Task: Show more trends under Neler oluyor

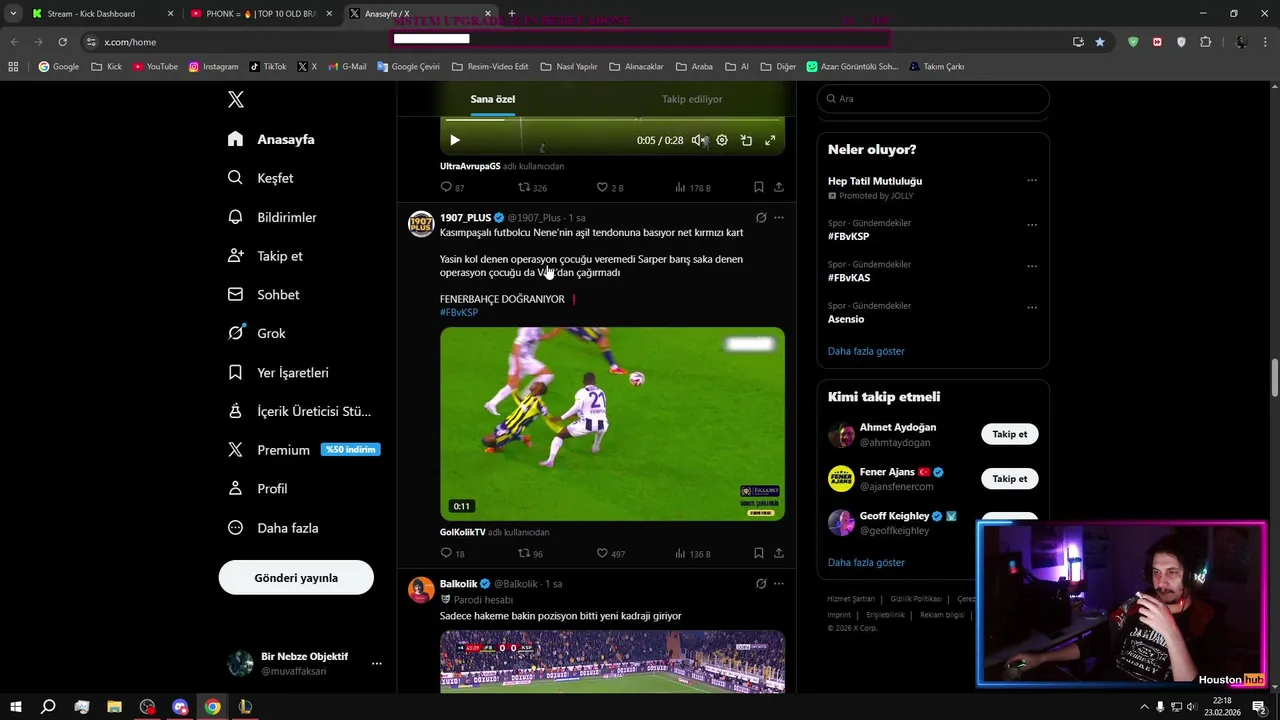Action: 866,351
